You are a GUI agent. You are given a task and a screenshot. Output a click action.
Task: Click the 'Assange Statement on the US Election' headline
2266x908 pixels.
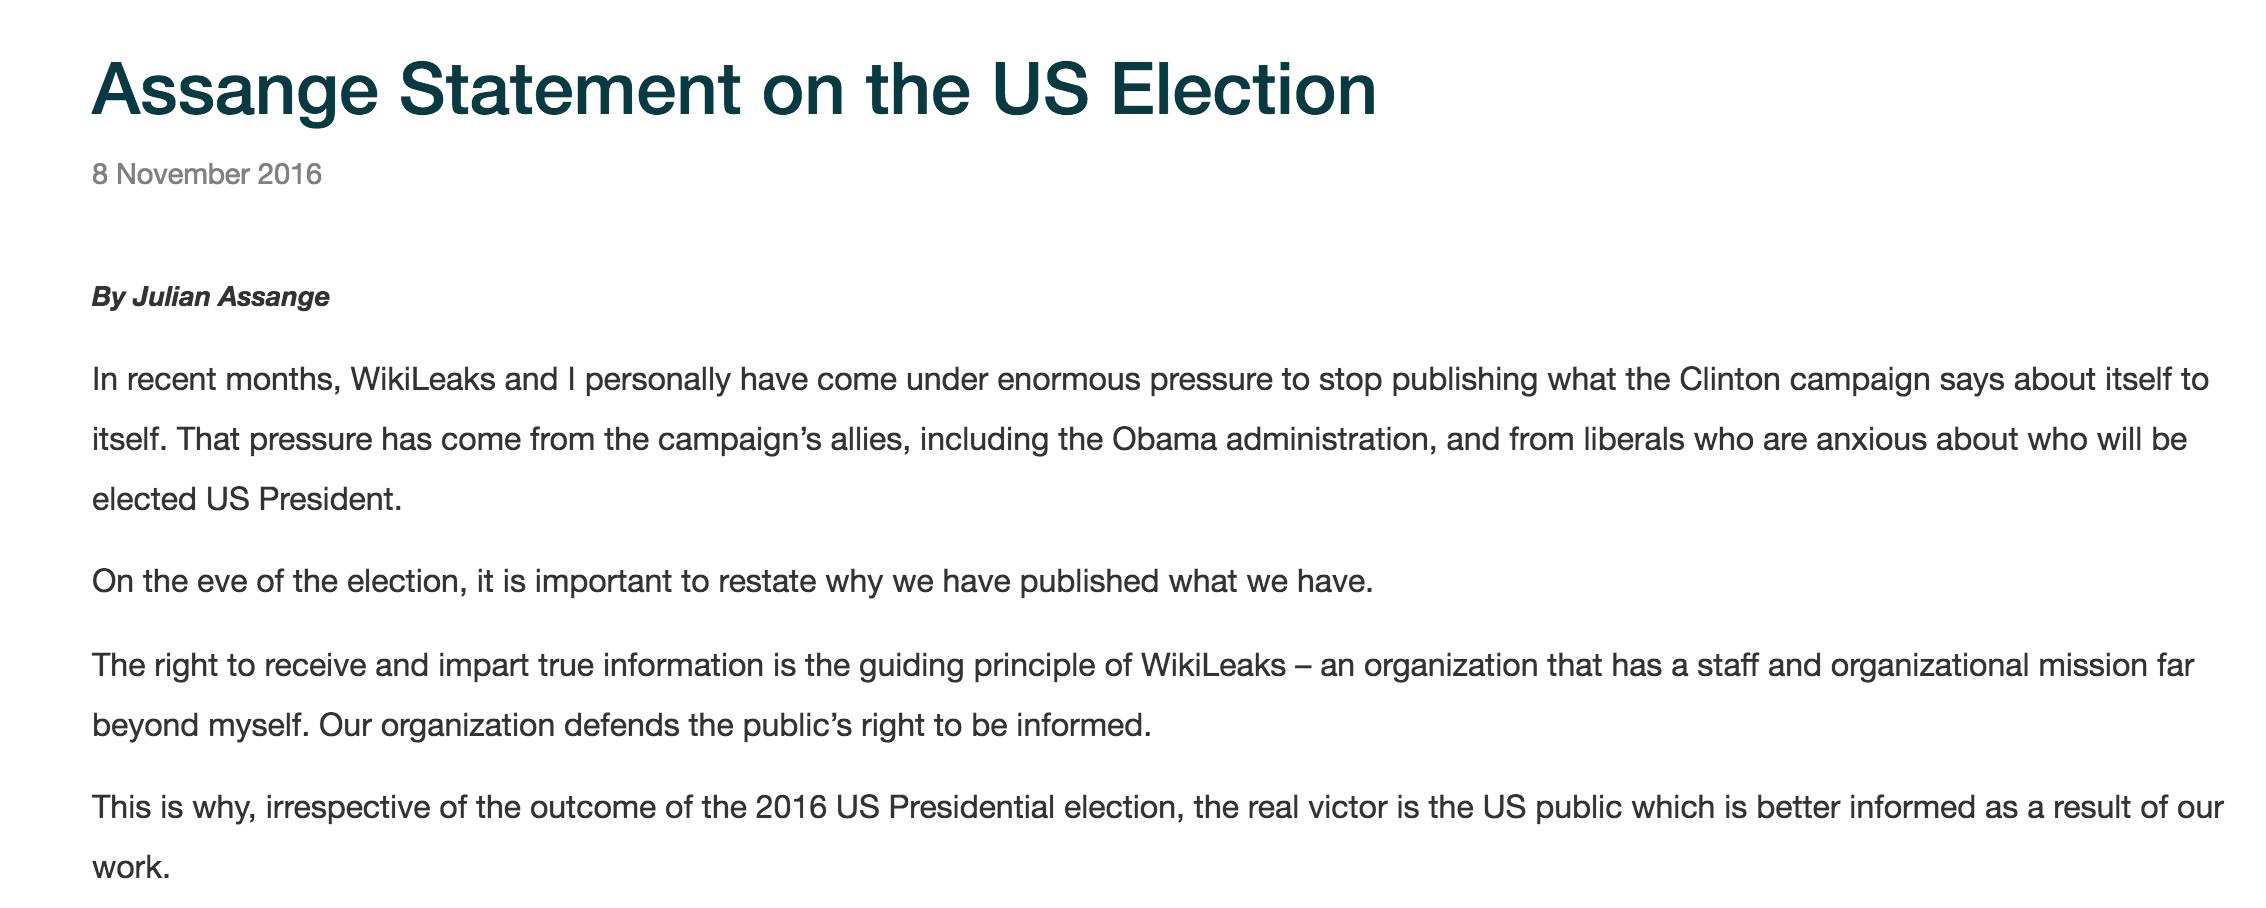pyautogui.click(x=734, y=90)
